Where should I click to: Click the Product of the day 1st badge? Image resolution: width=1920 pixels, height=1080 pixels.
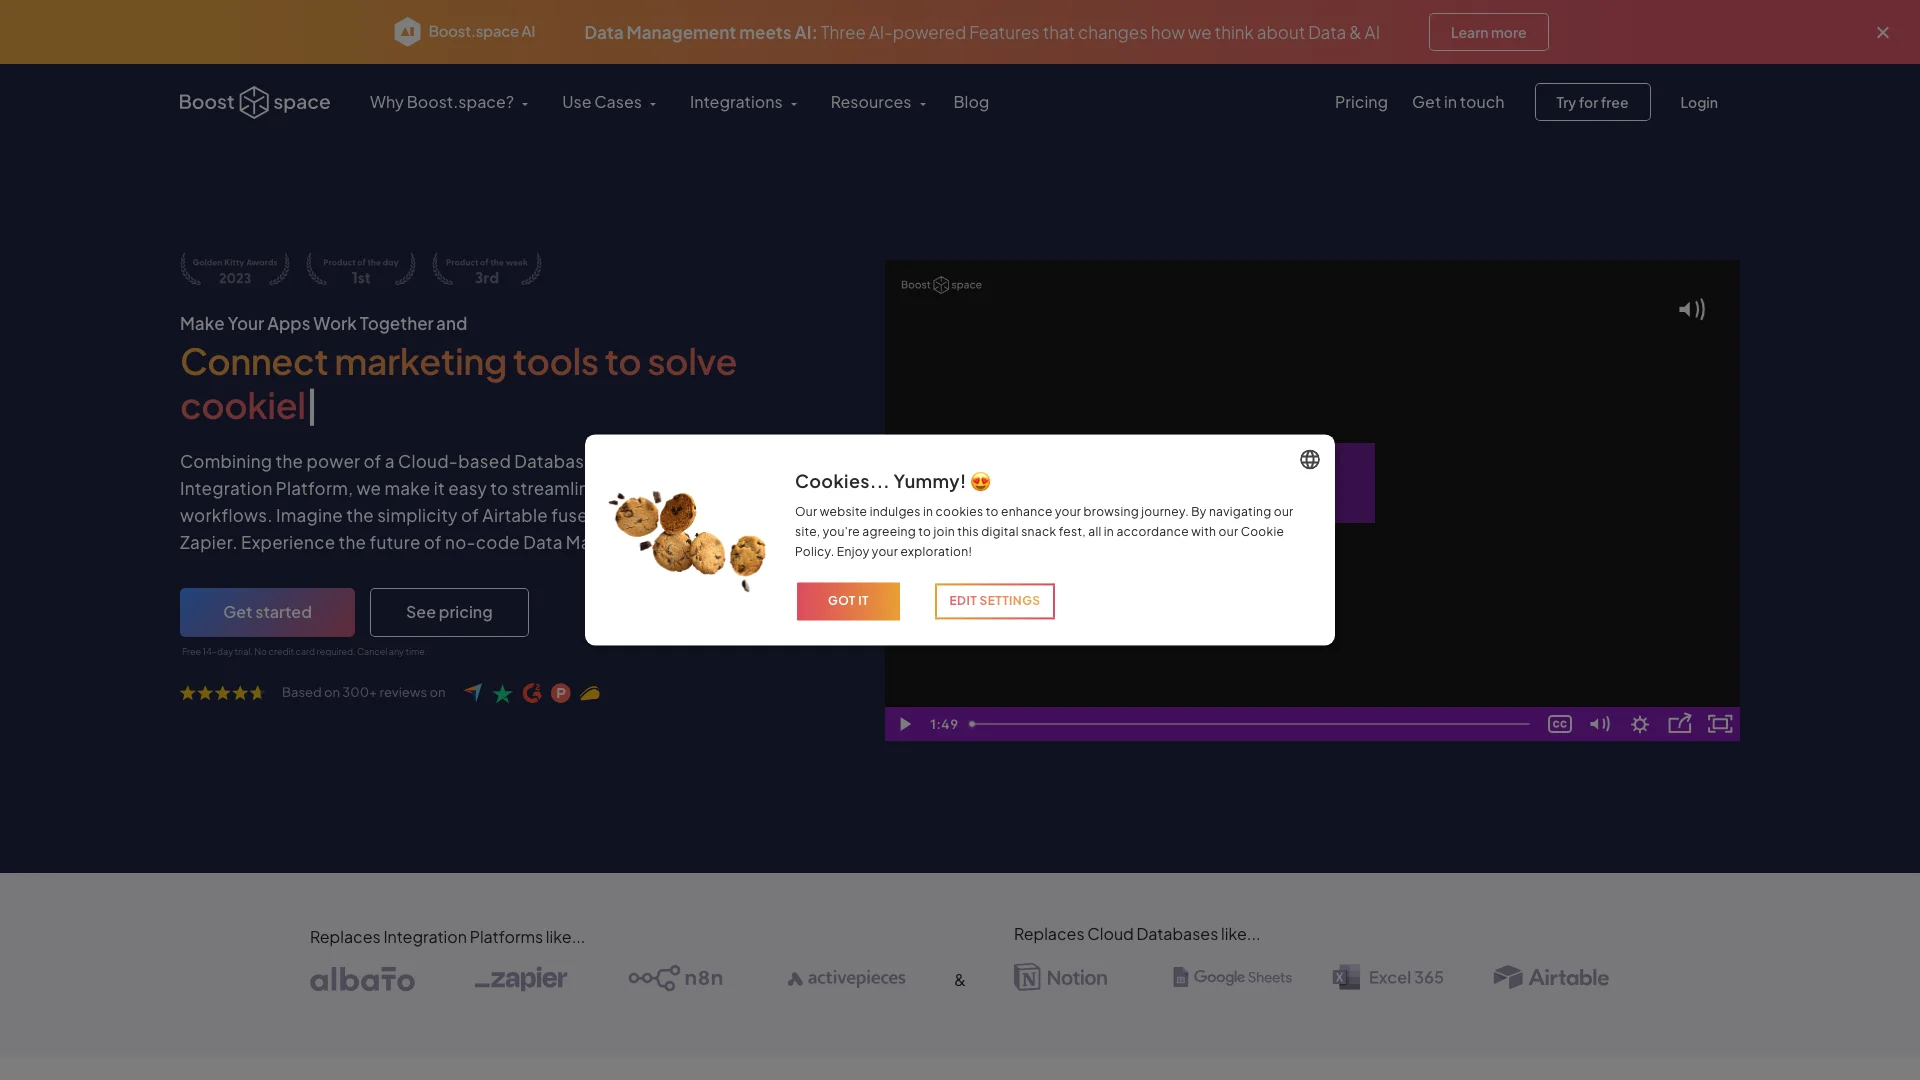click(361, 269)
